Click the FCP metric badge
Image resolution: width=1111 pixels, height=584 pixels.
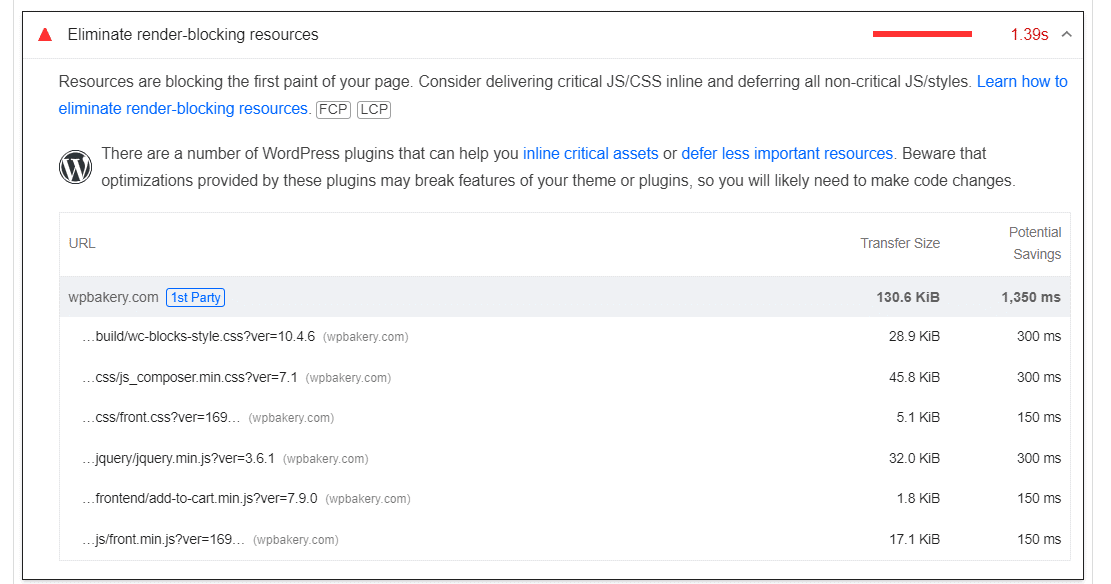(333, 110)
